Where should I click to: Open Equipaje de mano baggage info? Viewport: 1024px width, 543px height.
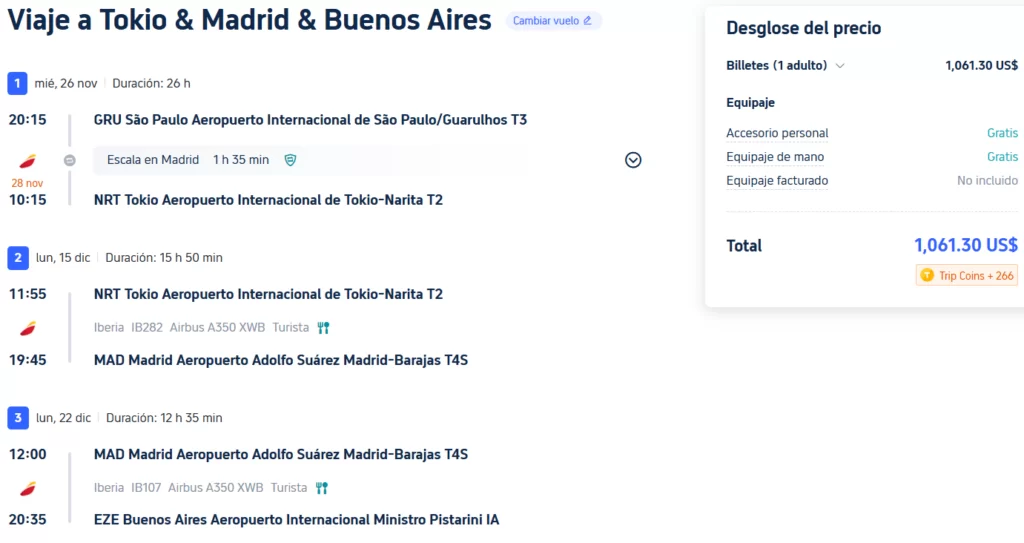click(775, 157)
